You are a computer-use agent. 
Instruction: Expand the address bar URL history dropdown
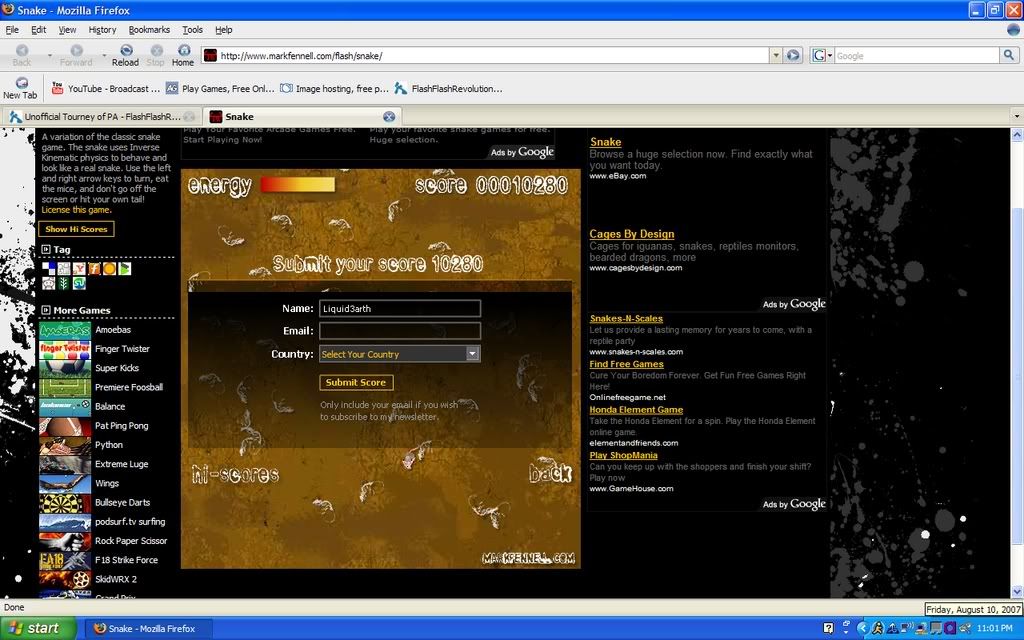pyautogui.click(x=775, y=56)
